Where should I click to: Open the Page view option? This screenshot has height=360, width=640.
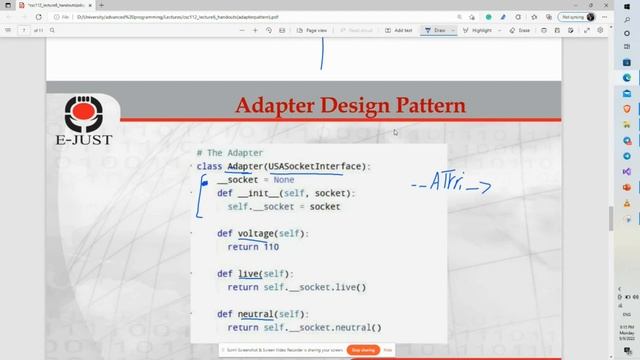point(312,30)
